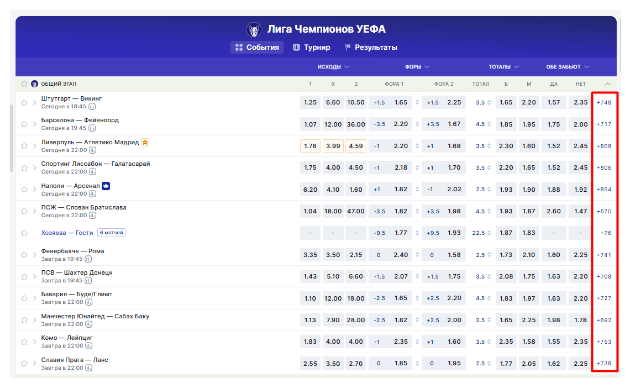Open statistics icon for Штутгарт — Викинг
This screenshot has width=631, height=388.
pyautogui.click(x=92, y=107)
